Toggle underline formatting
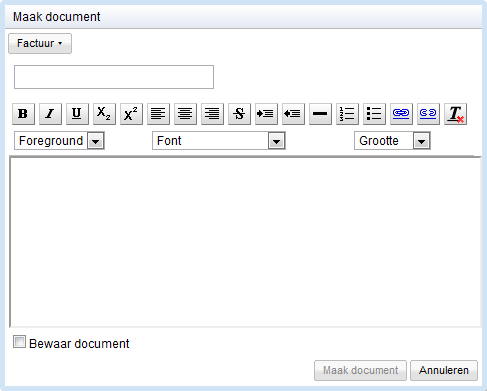Image resolution: width=487 pixels, height=391 pixels. point(77,114)
